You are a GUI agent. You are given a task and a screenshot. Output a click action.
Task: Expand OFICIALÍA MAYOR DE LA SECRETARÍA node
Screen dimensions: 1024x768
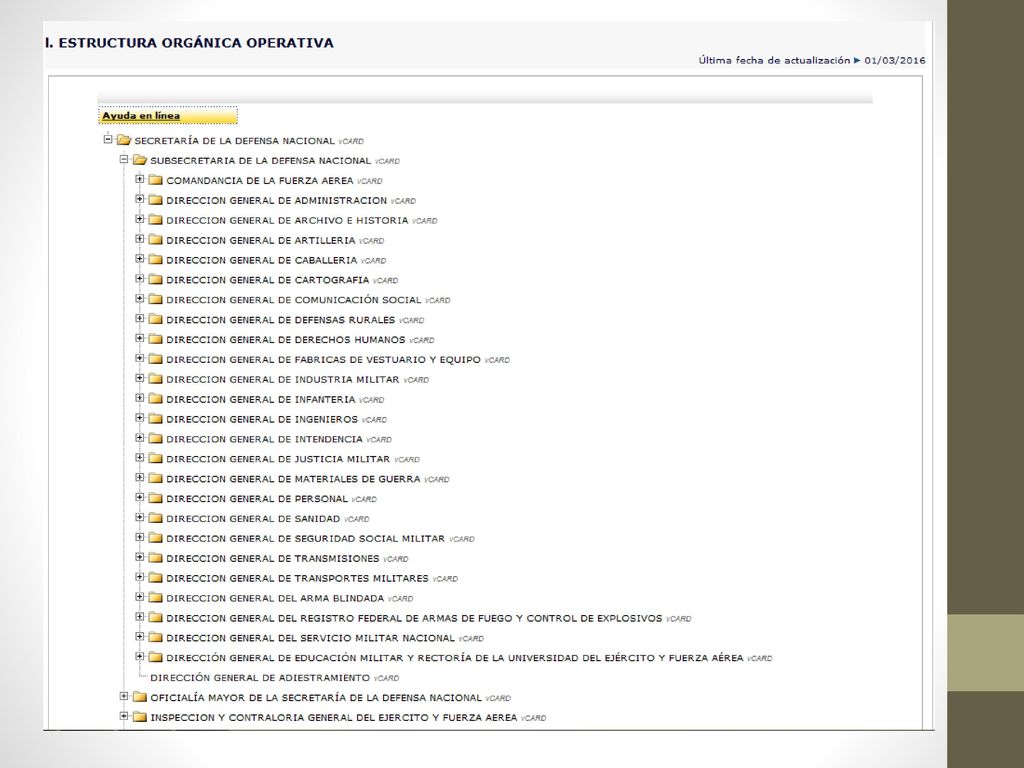tap(123, 696)
